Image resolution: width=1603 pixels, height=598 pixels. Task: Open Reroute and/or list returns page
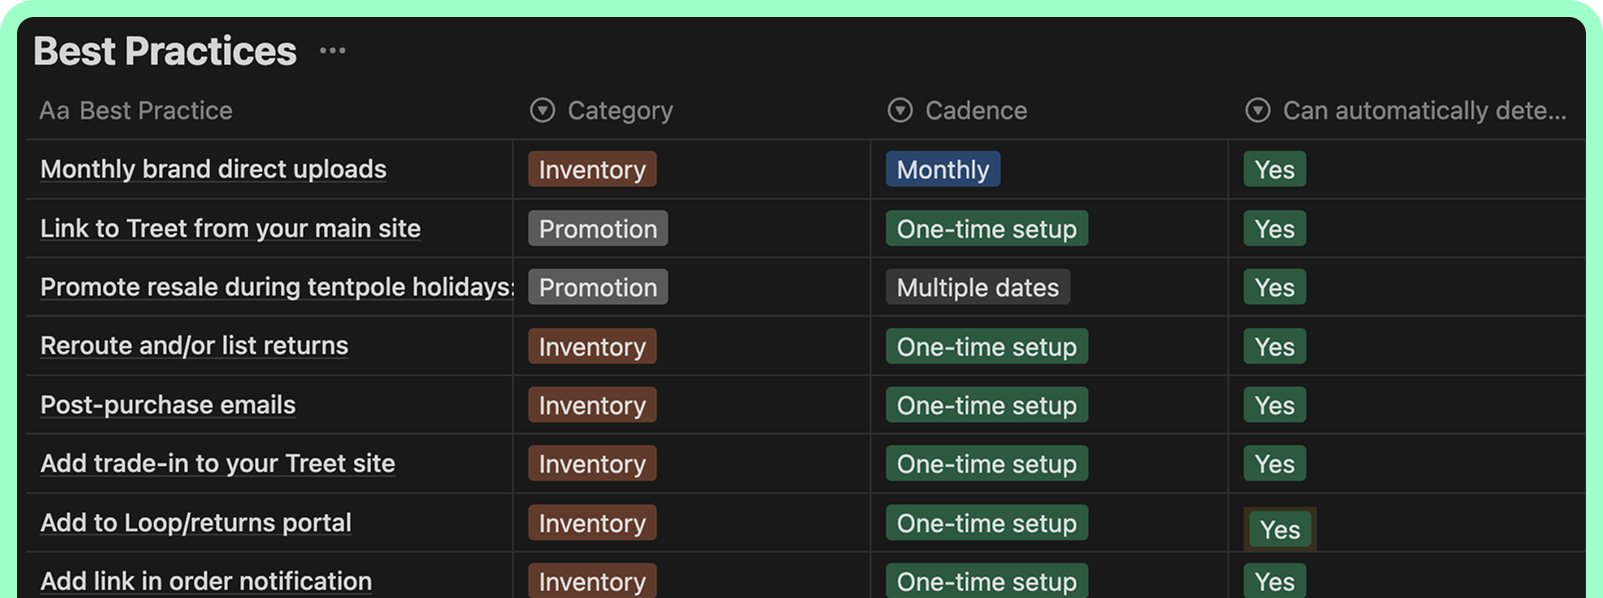point(194,345)
